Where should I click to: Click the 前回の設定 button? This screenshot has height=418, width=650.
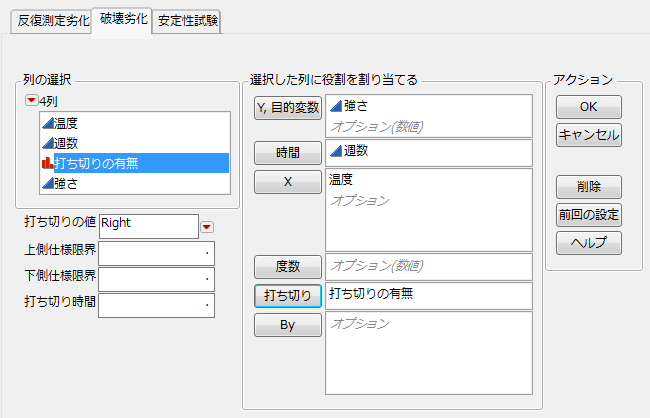589,214
